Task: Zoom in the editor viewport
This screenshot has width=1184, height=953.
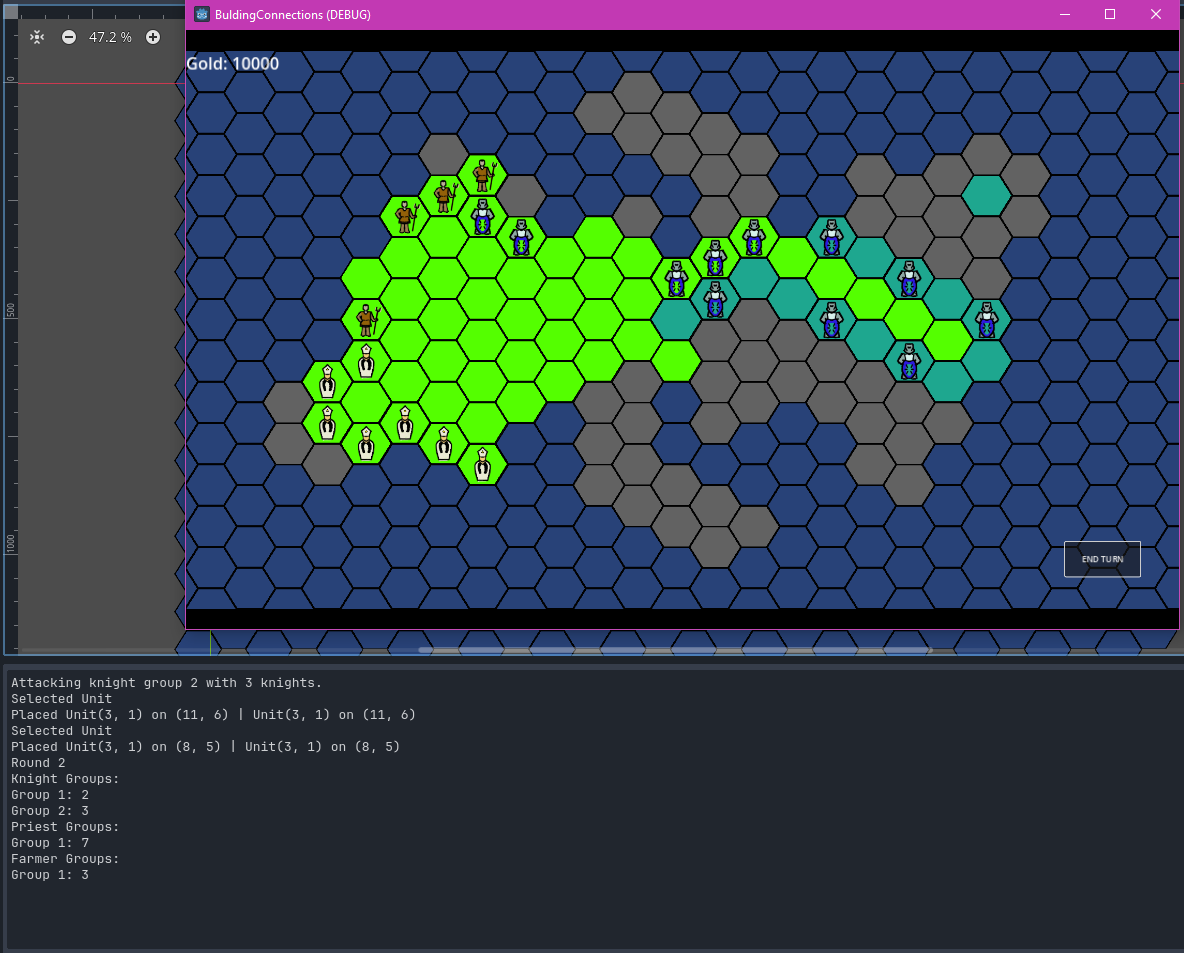Action: coord(153,37)
